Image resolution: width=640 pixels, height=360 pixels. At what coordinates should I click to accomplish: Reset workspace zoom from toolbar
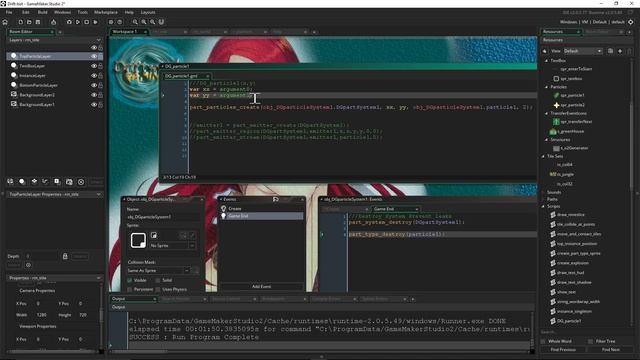click(x=144, y=22)
